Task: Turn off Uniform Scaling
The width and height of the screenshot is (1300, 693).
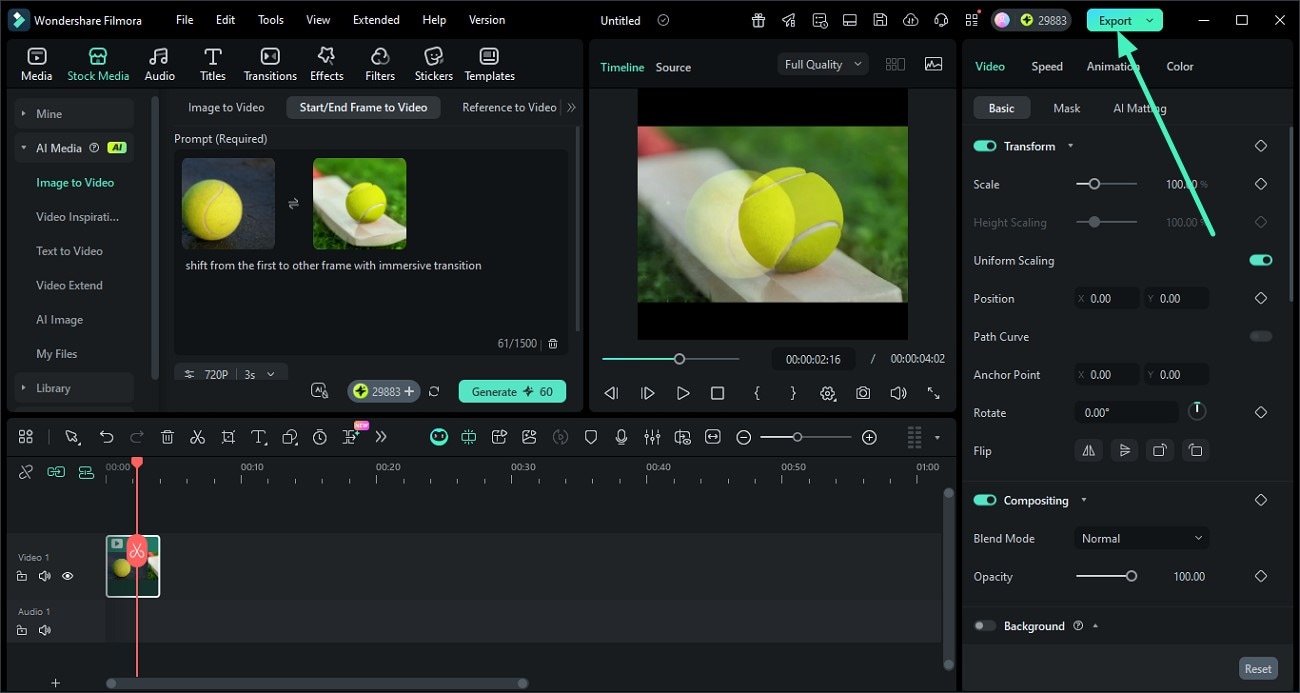Action: click(x=1260, y=260)
